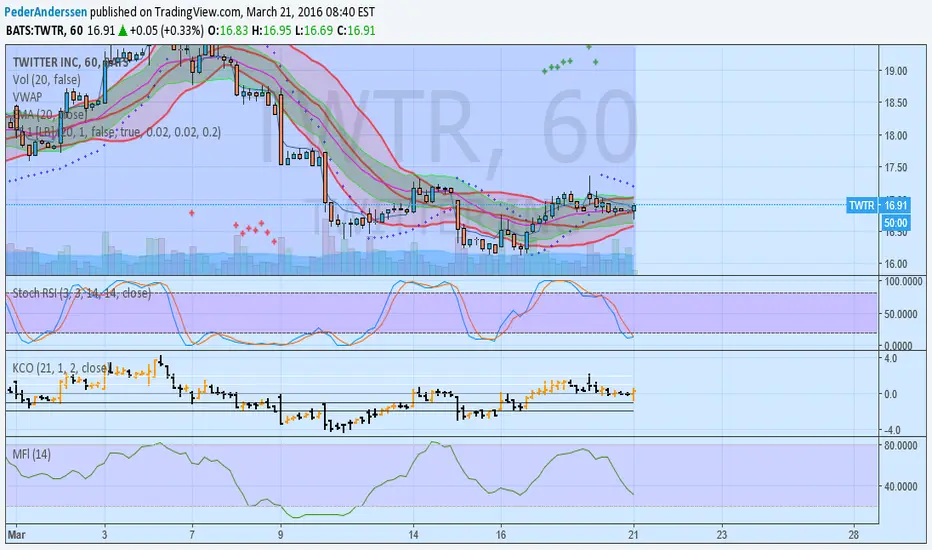Screen dimensions: 932x550
Task: Click the 16.00 price axis label
Action: pyautogui.click(x=896, y=264)
